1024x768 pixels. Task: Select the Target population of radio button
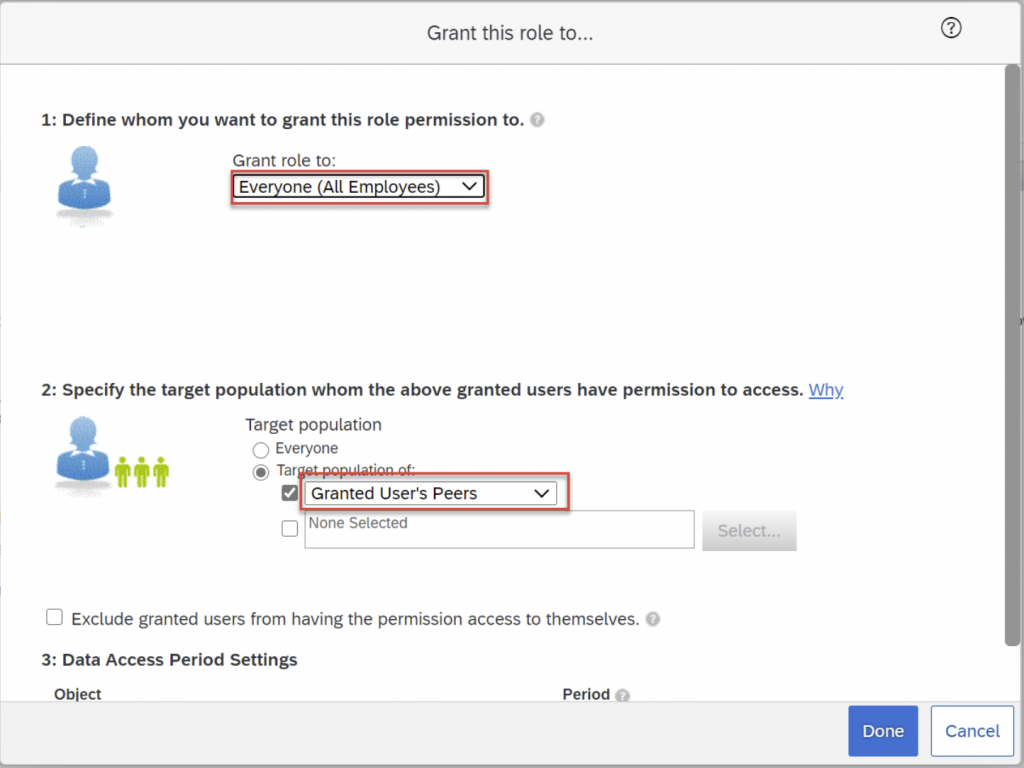point(261,472)
